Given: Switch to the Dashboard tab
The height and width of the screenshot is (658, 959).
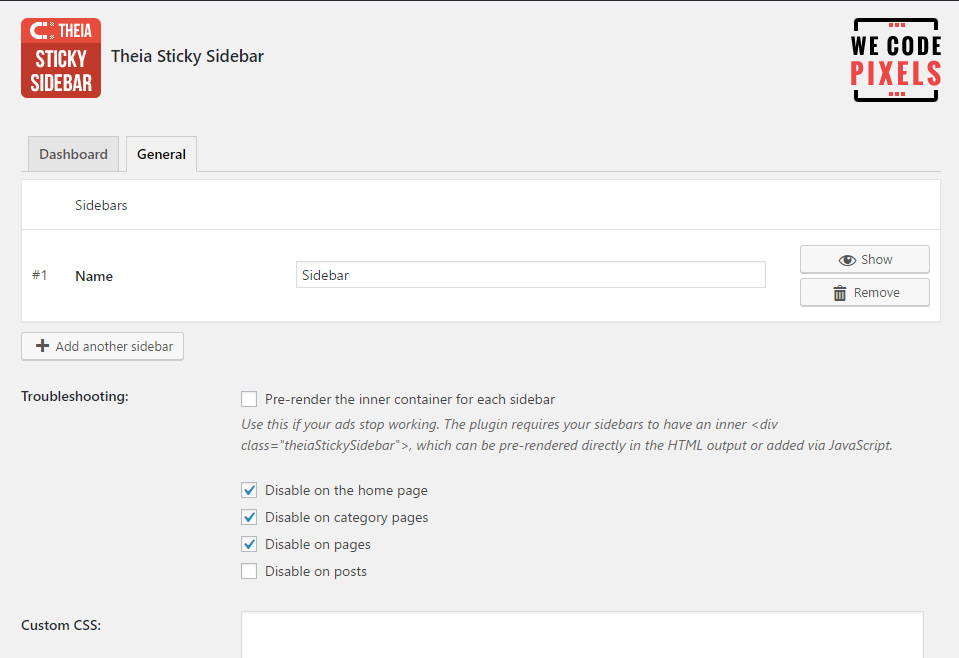Looking at the screenshot, I should [73, 154].
